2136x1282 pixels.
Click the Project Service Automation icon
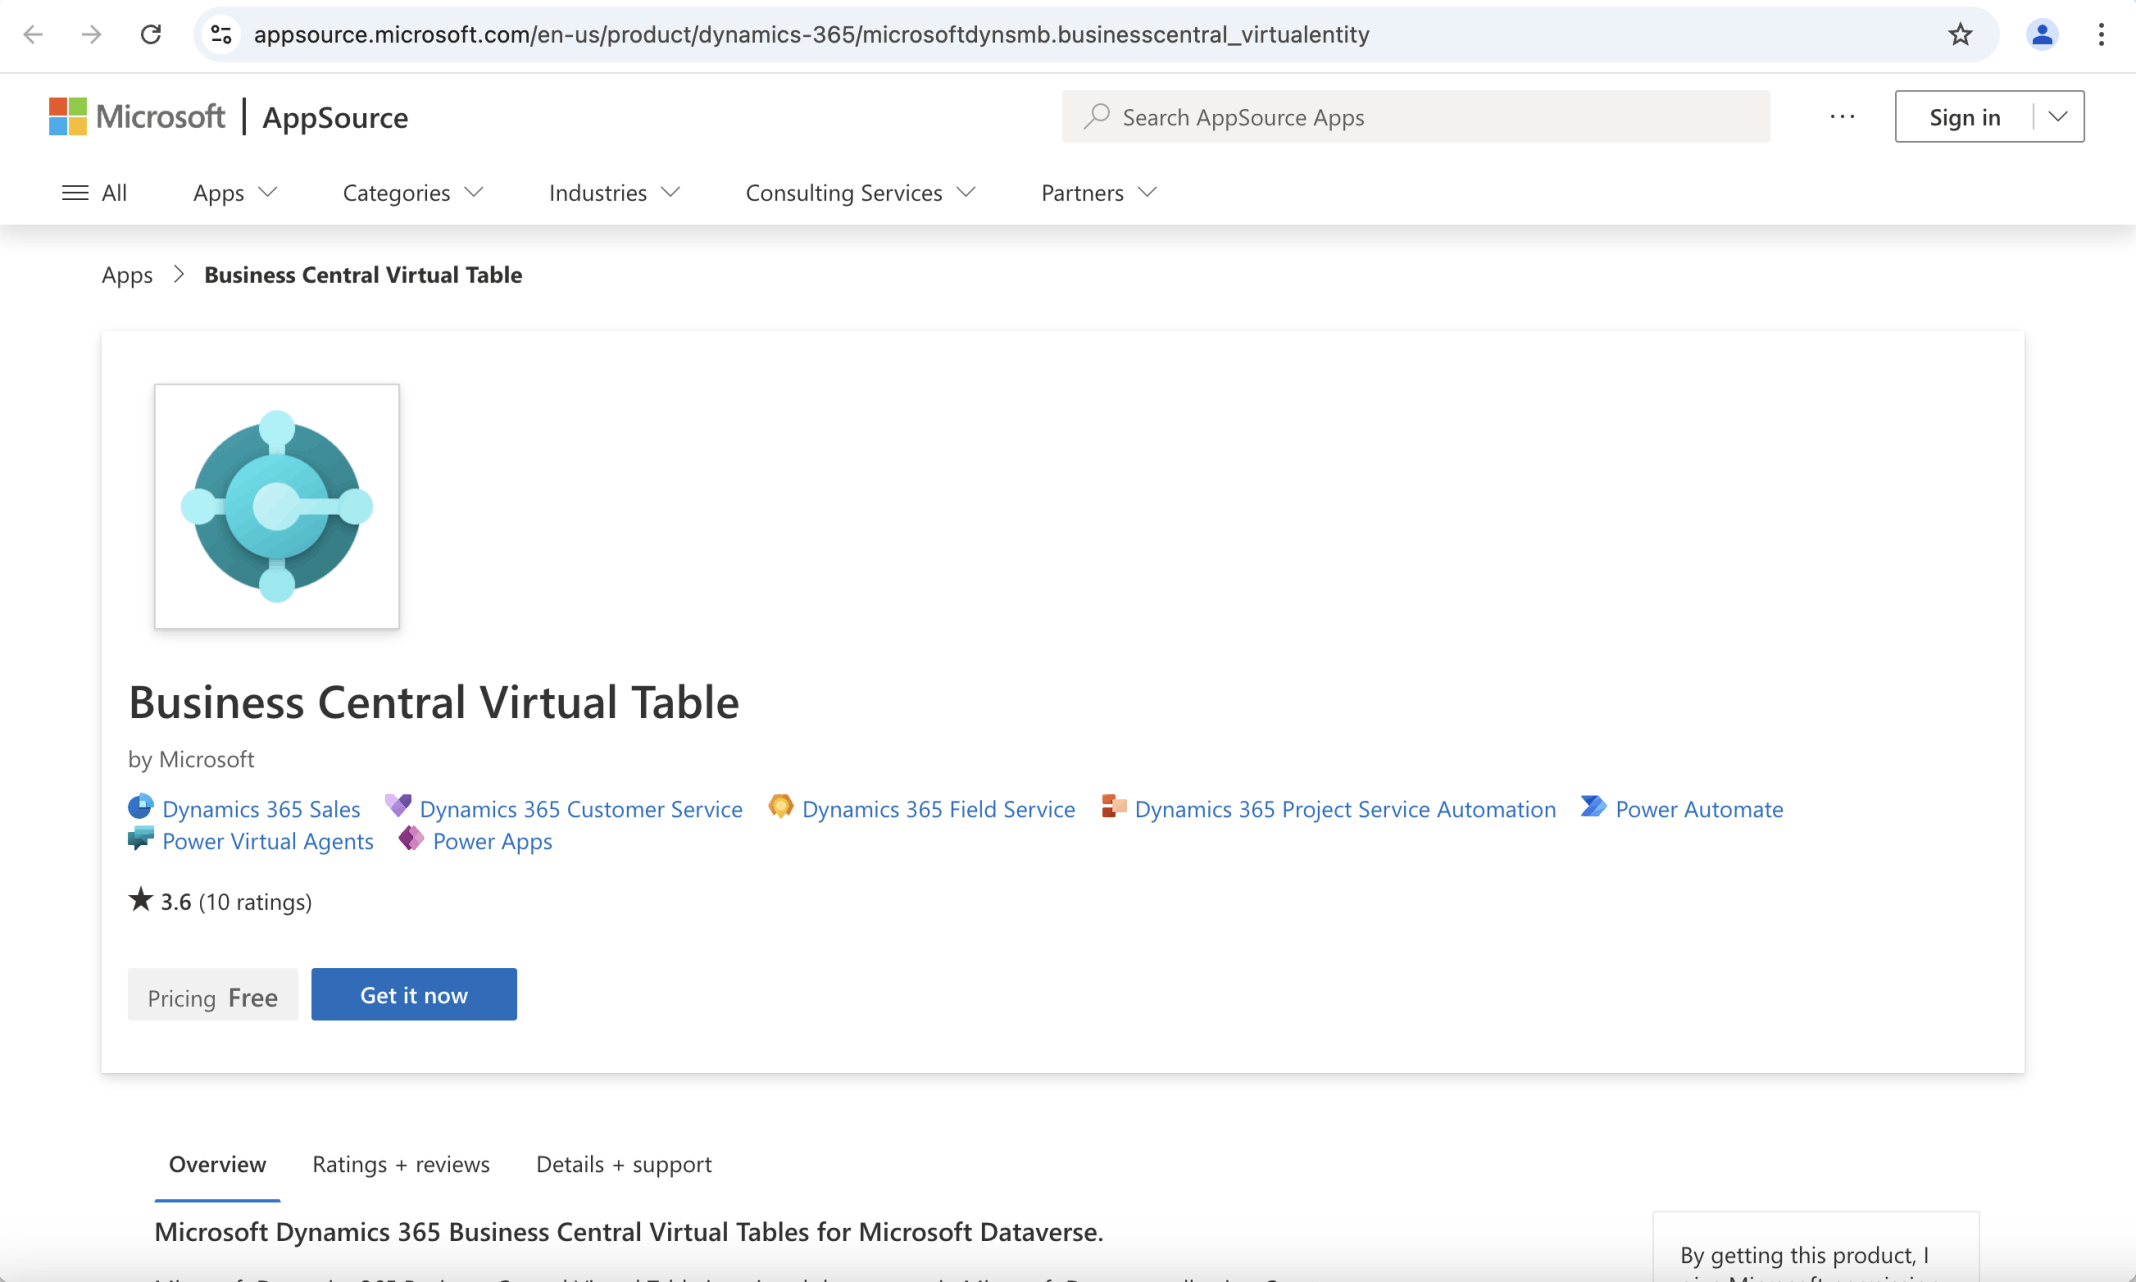(1113, 806)
